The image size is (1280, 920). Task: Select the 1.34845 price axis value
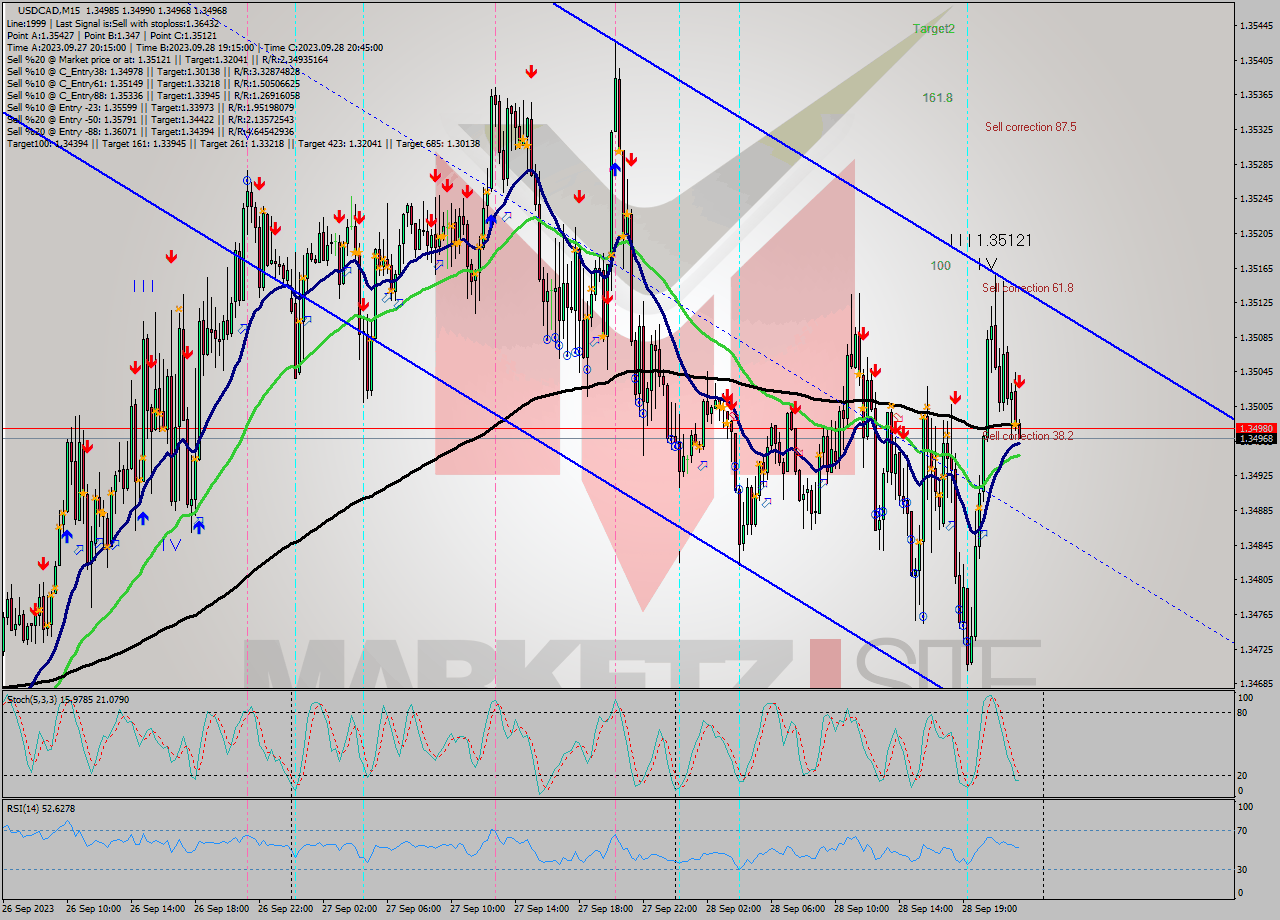click(x=1256, y=546)
